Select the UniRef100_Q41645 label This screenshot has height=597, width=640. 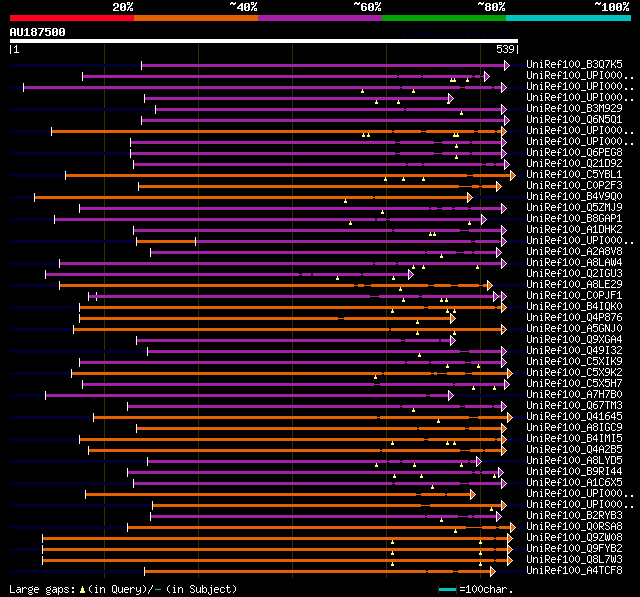574,417
